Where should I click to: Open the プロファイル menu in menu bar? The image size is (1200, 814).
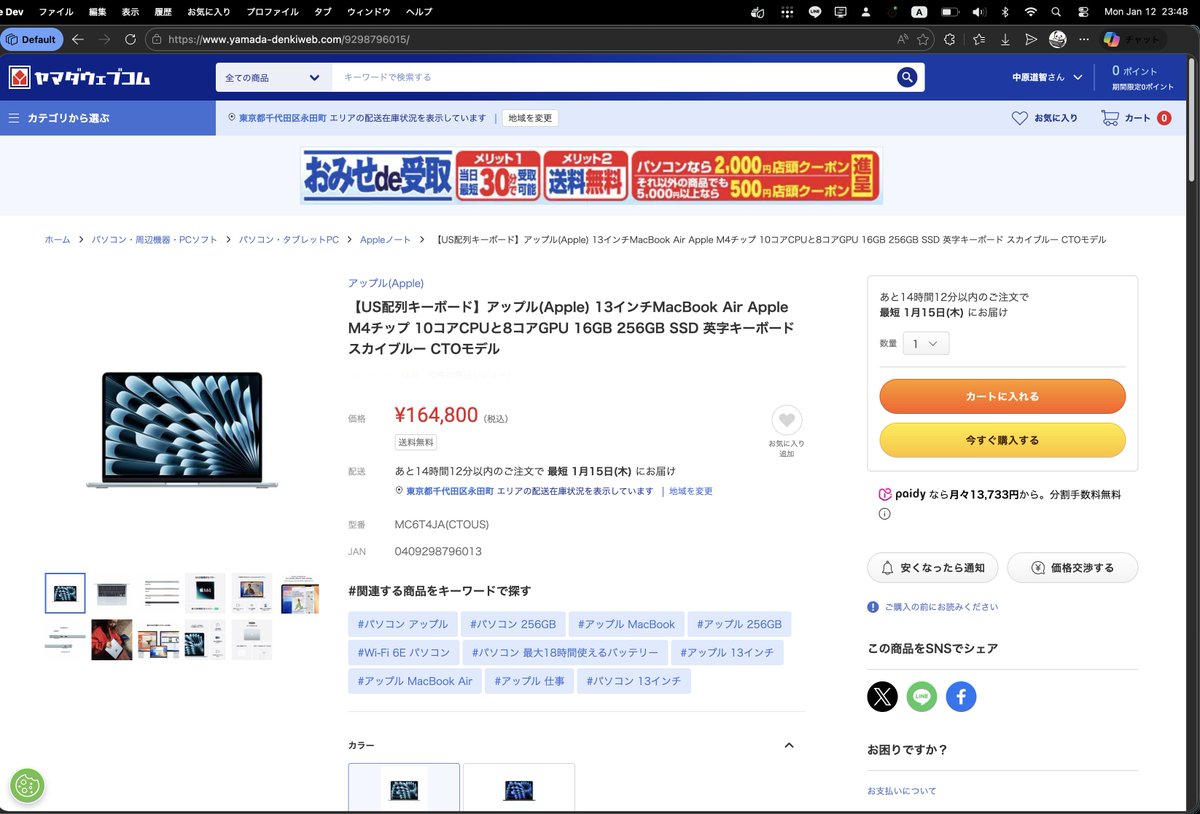[x=272, y=12]
